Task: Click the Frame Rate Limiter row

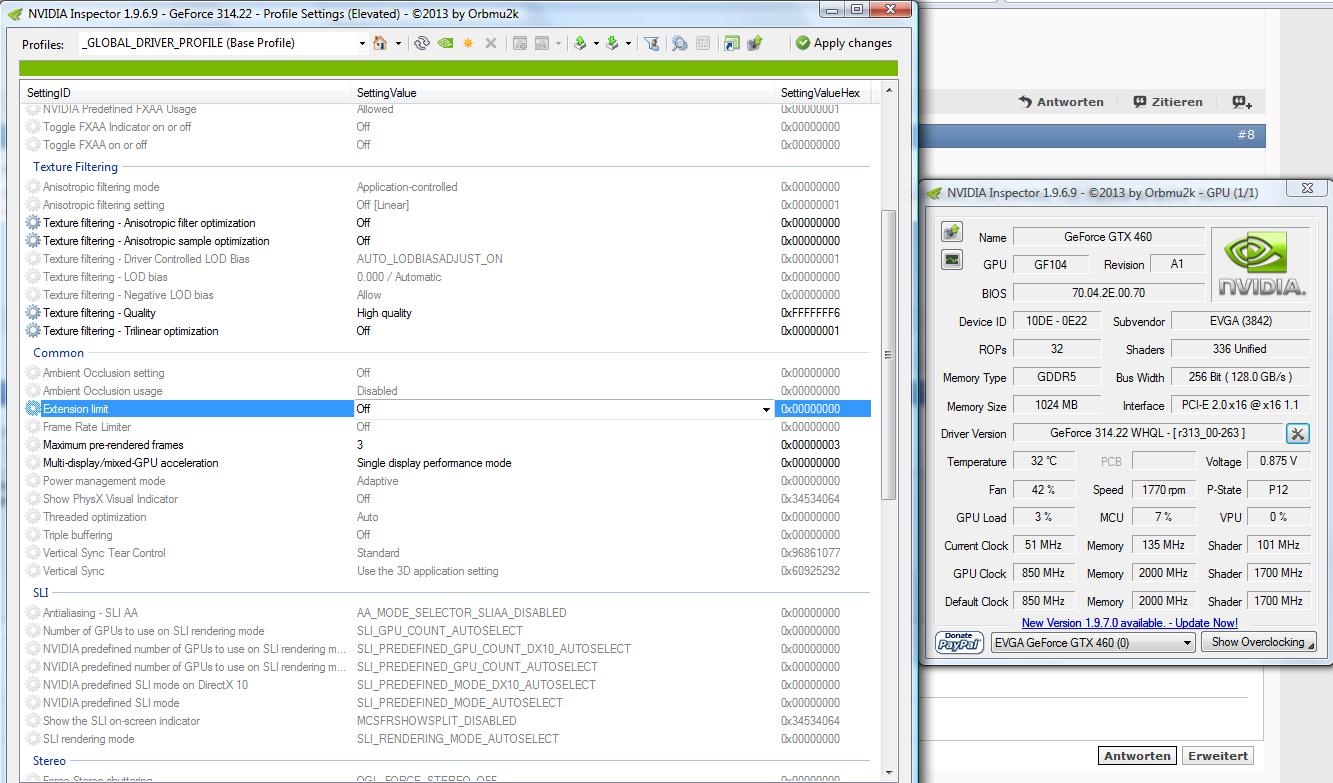Action: [x=447, y=427]
